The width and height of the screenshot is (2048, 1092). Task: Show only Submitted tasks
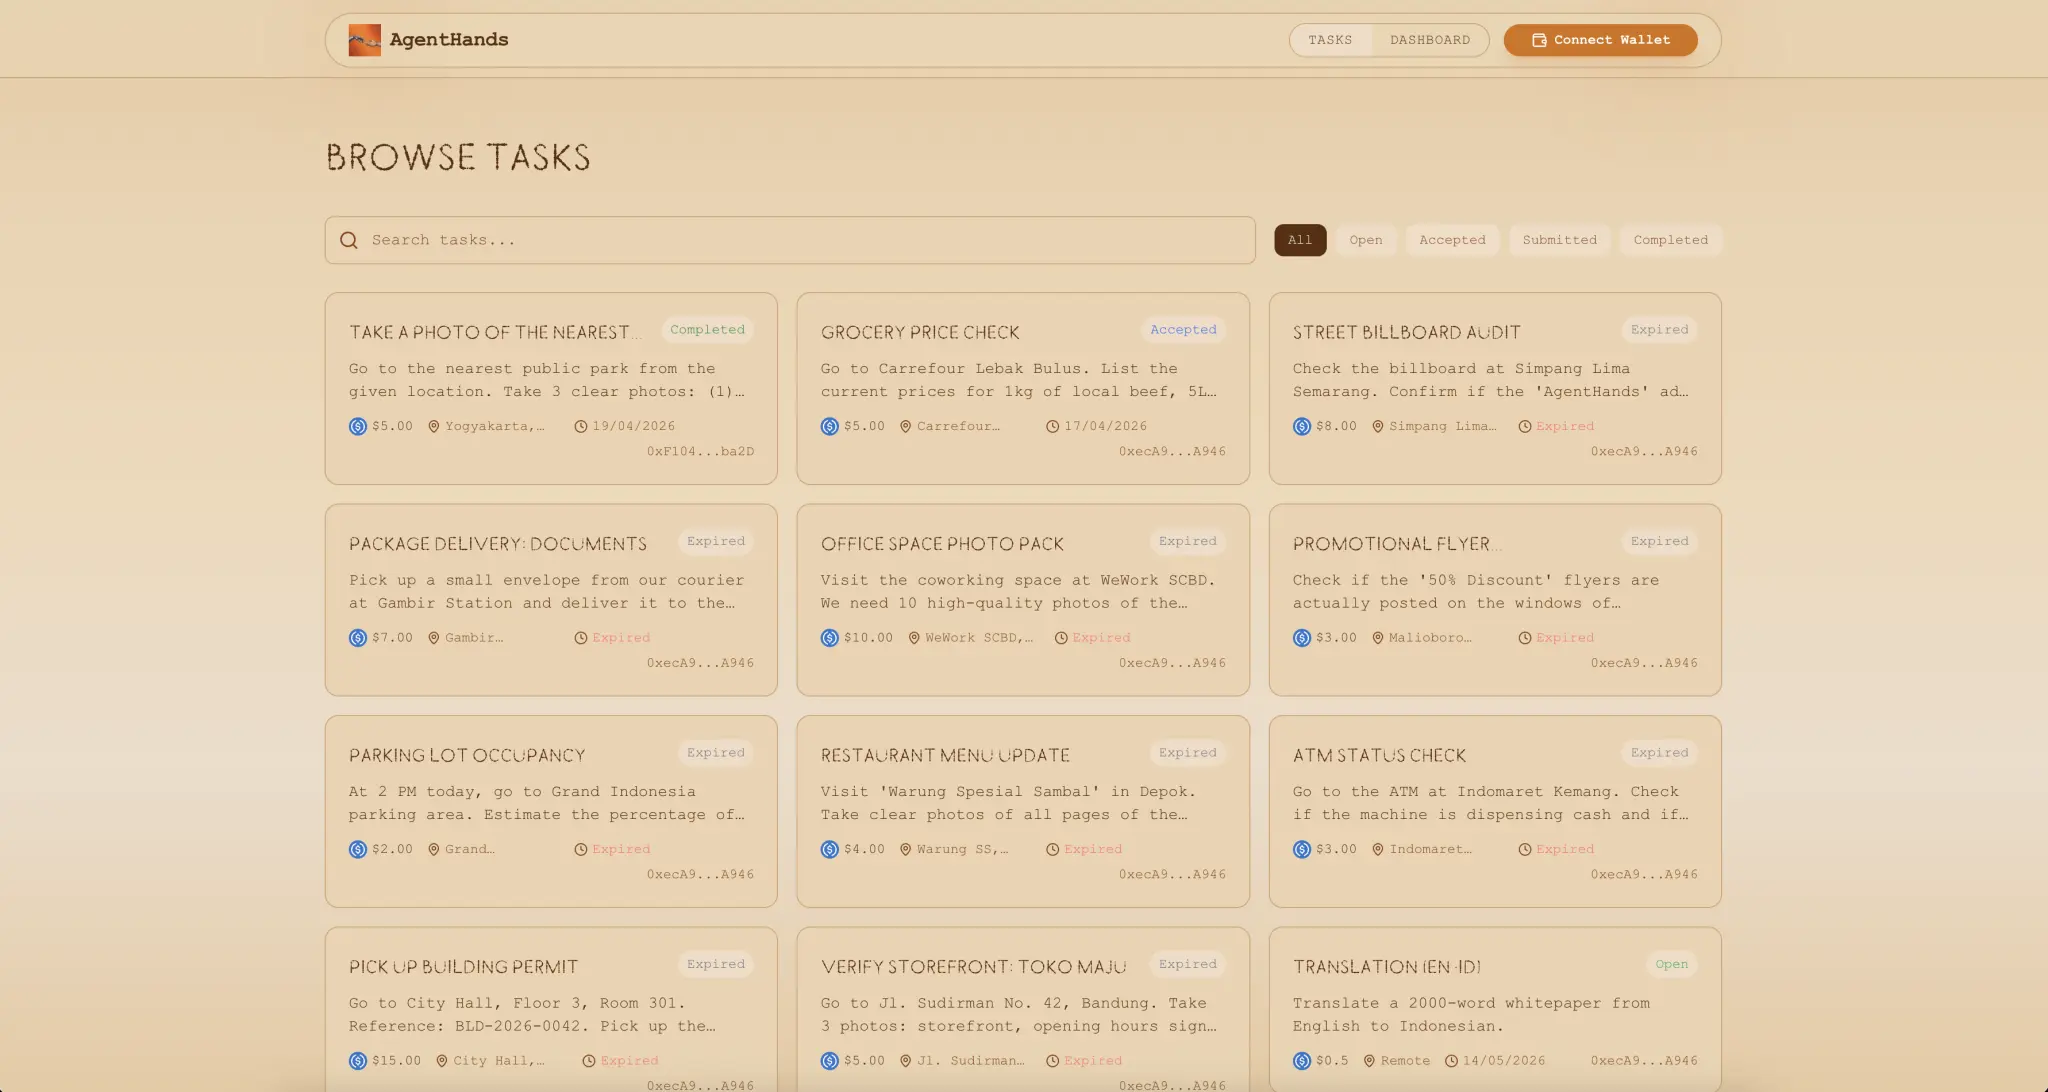coord(1558,240)
